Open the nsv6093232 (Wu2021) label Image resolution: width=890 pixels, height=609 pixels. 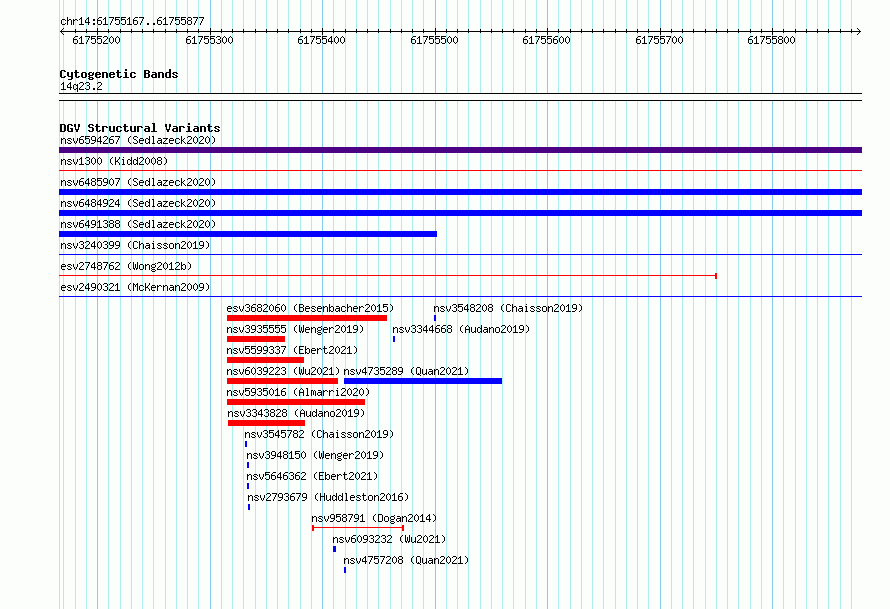click(389, 539)
